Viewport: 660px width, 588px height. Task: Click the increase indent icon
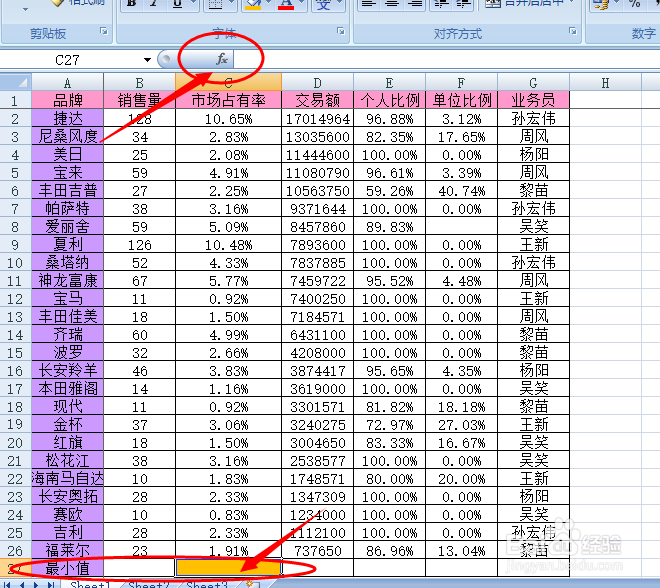tap(463, 4)
